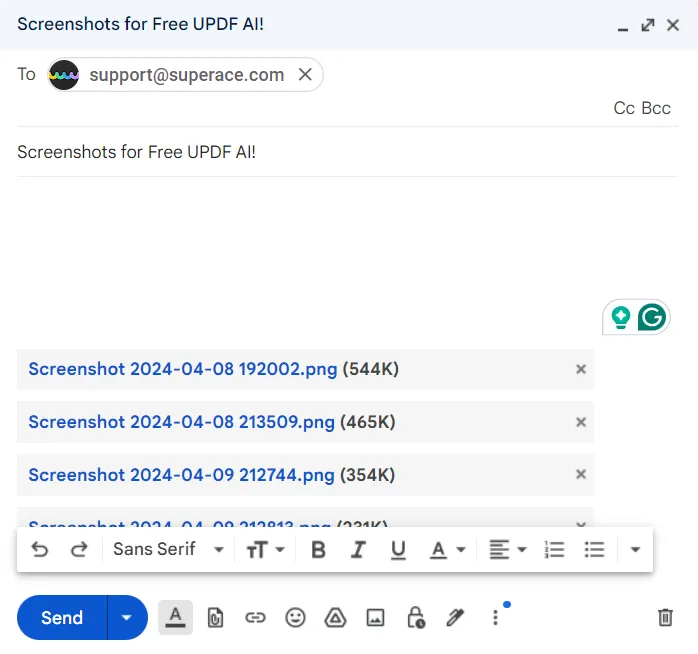The image size is (698, 654).
Task: Click the insert signature pen icon
Action: click(455, 618)
